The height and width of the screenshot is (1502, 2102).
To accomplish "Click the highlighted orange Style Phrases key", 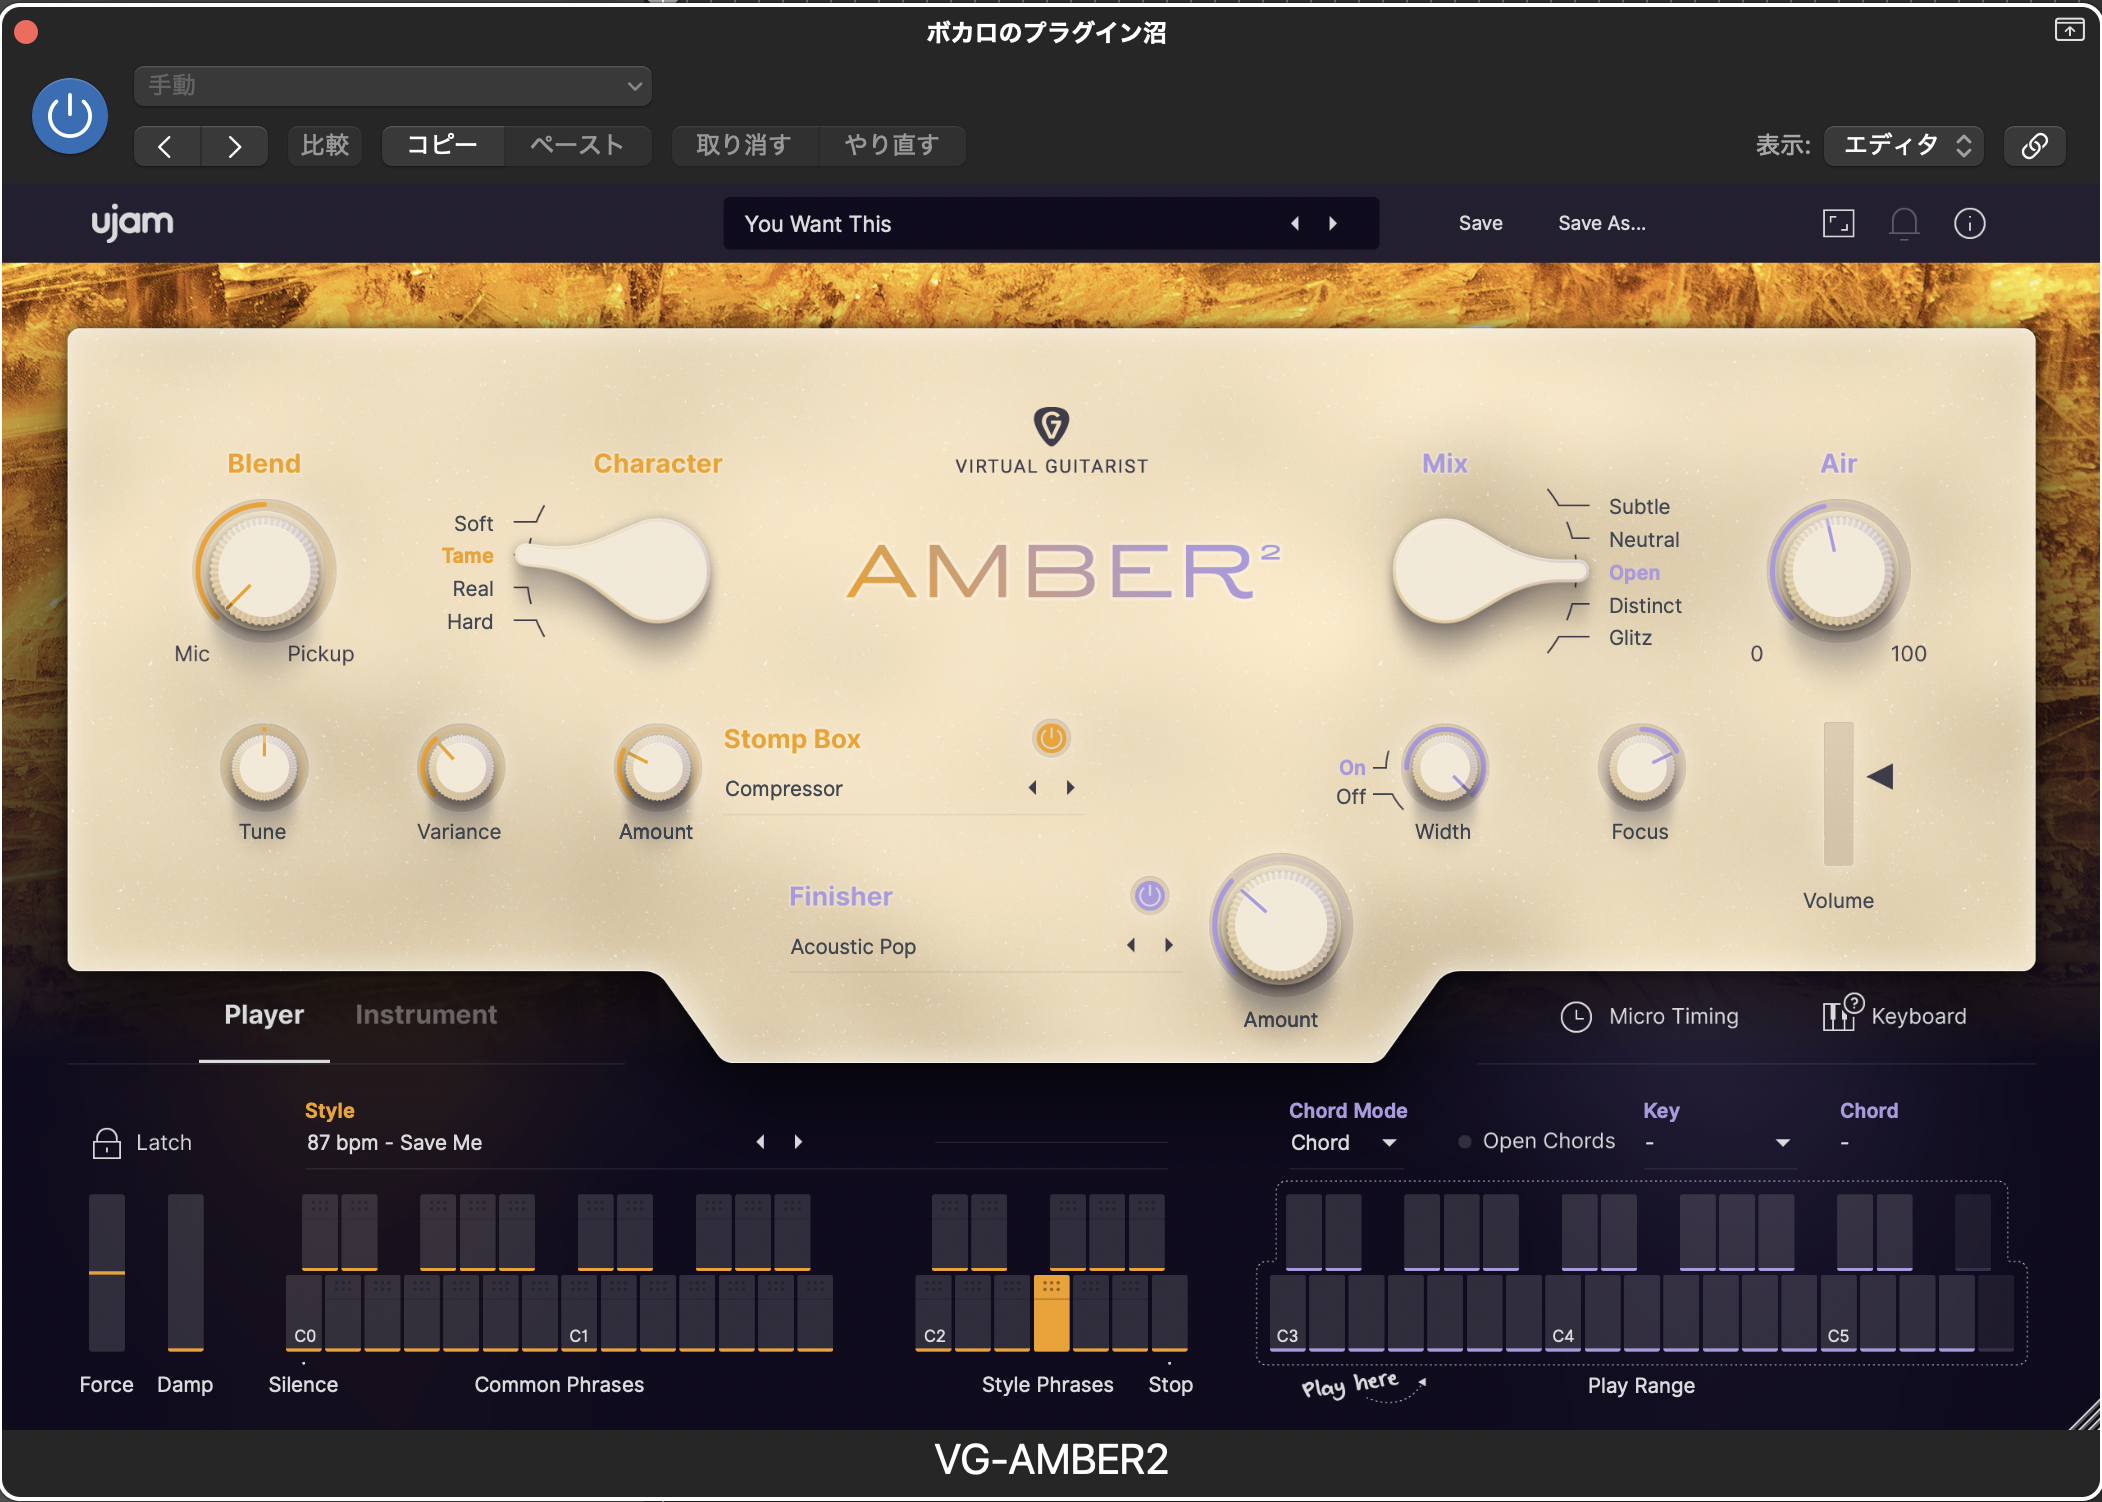I will click(x=1051, y=1313).
